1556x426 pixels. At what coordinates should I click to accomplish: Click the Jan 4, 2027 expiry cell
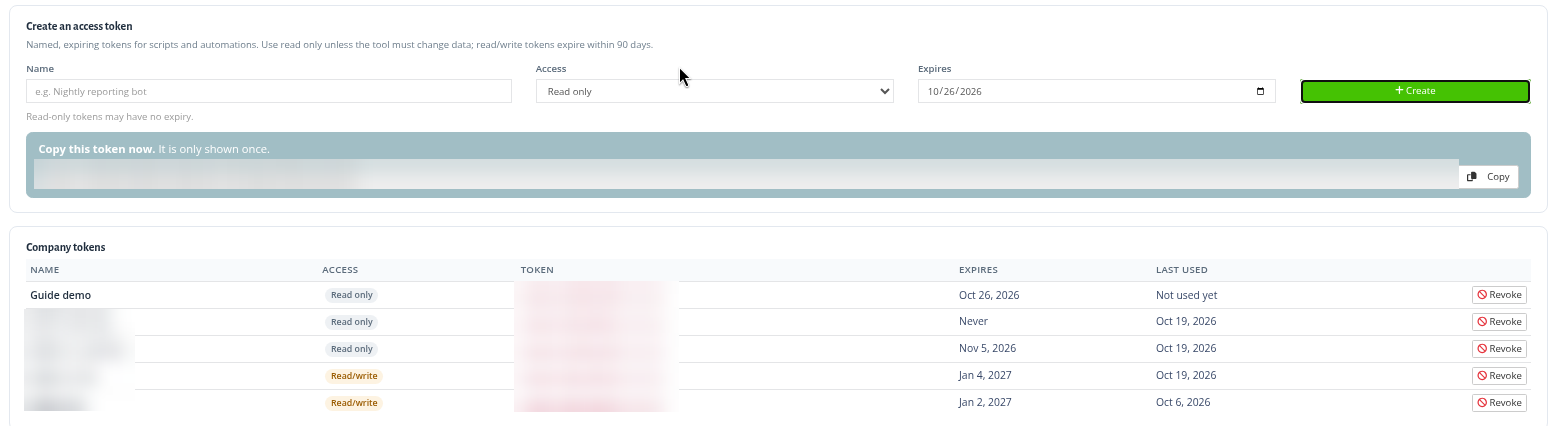985,376
